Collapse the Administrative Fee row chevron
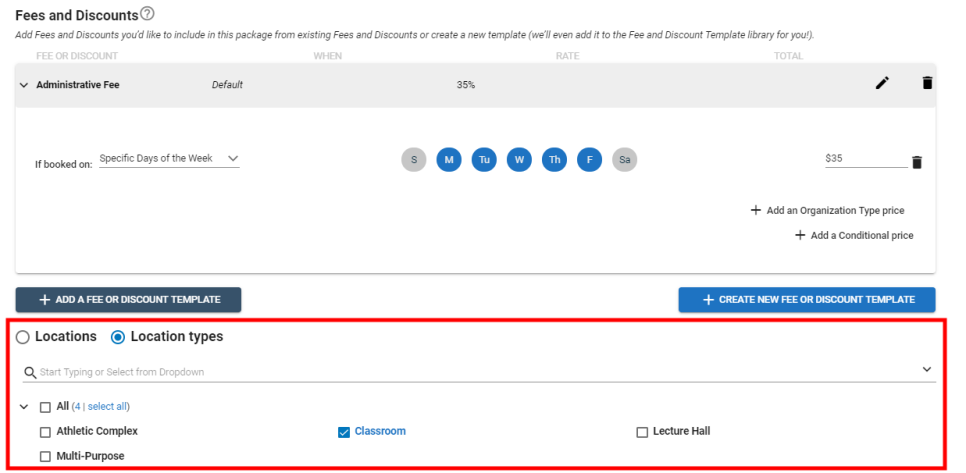Screen dimensions: 966x473 pos(24,85)
